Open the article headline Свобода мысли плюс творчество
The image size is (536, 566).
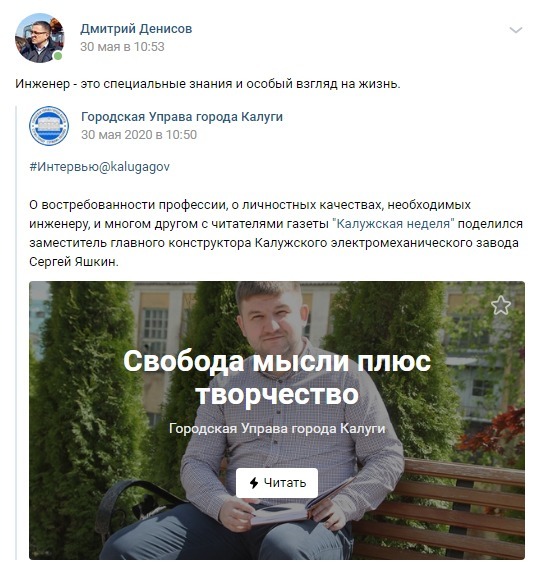click(277, 377)
